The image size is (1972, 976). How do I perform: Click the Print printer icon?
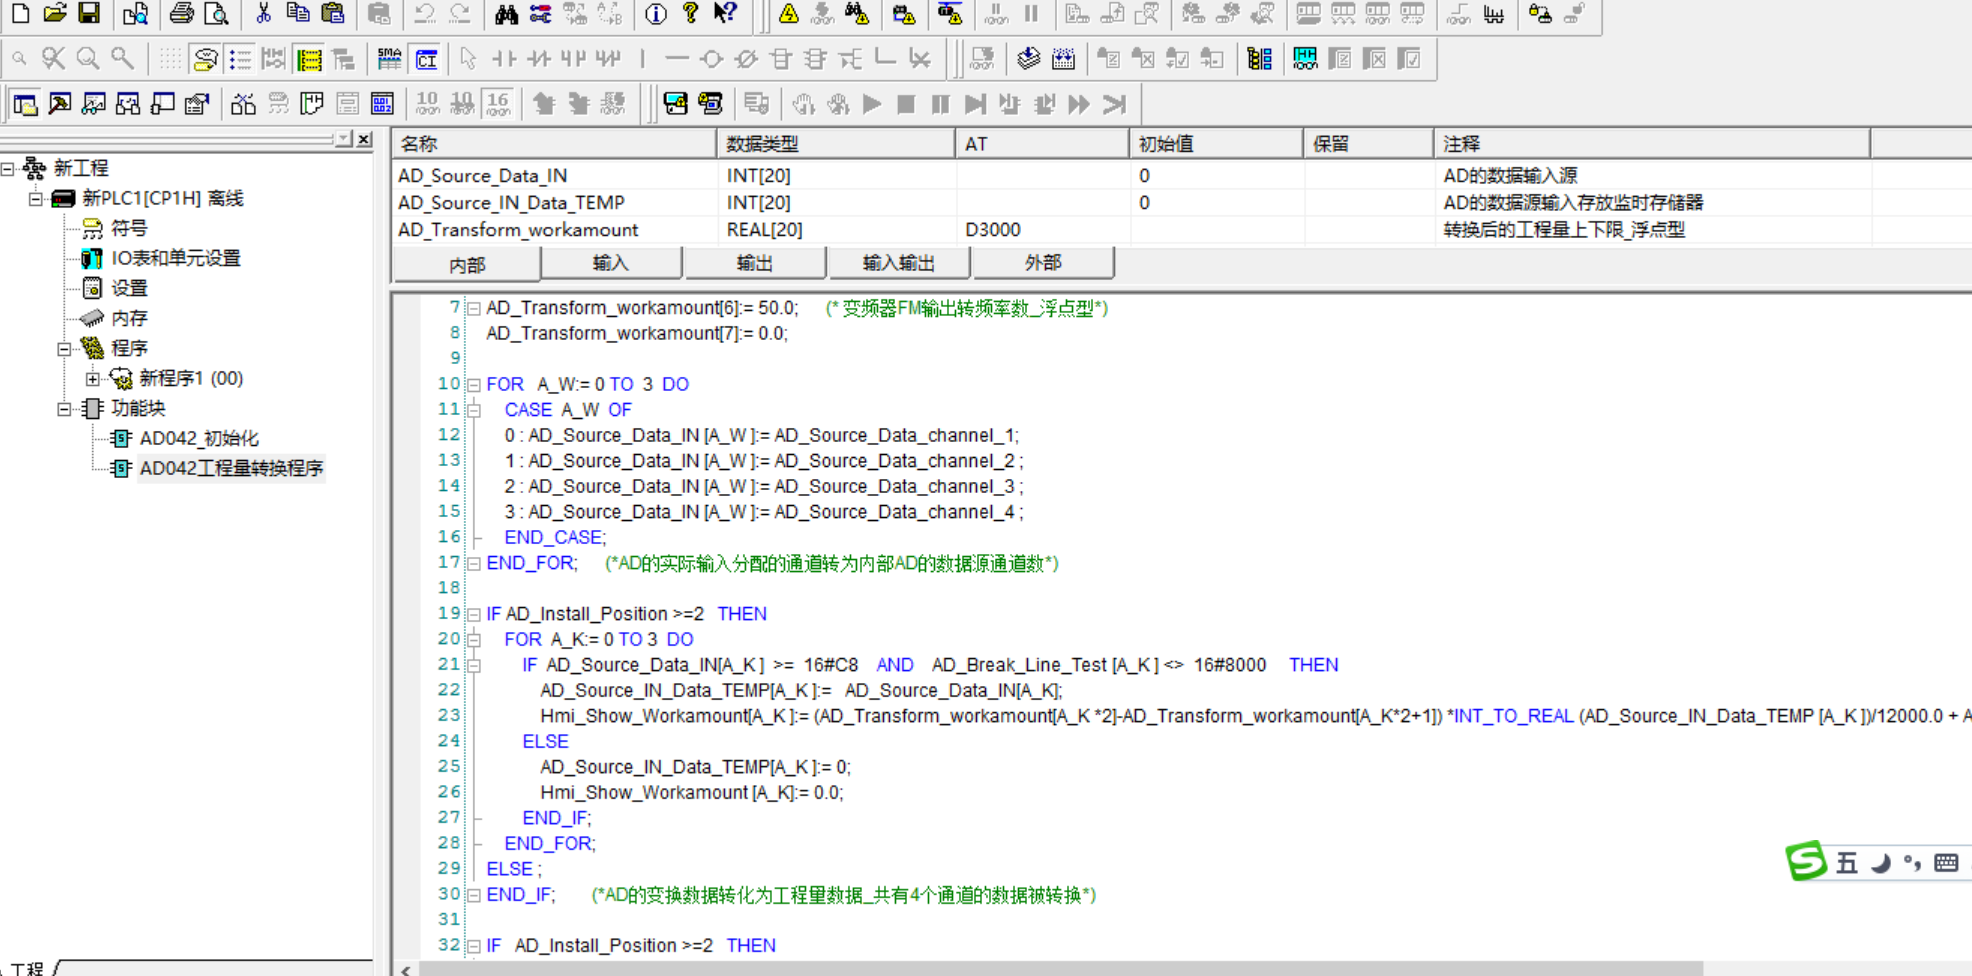(181, 13)
